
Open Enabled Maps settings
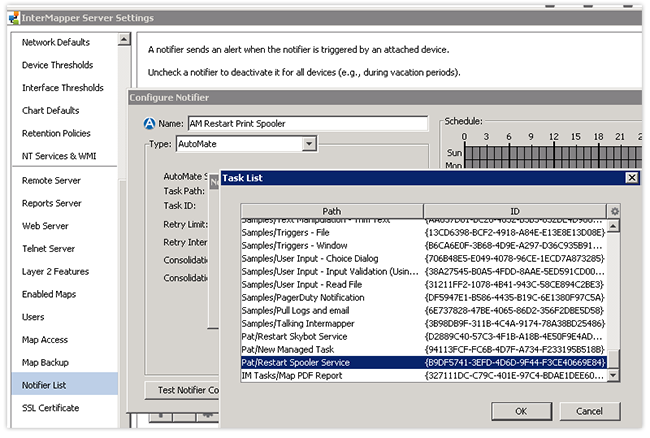click(x=49, y=294)
